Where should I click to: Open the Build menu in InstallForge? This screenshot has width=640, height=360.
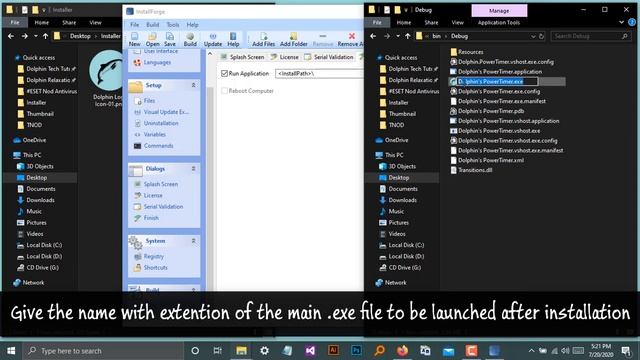click(x=153, y=24)
